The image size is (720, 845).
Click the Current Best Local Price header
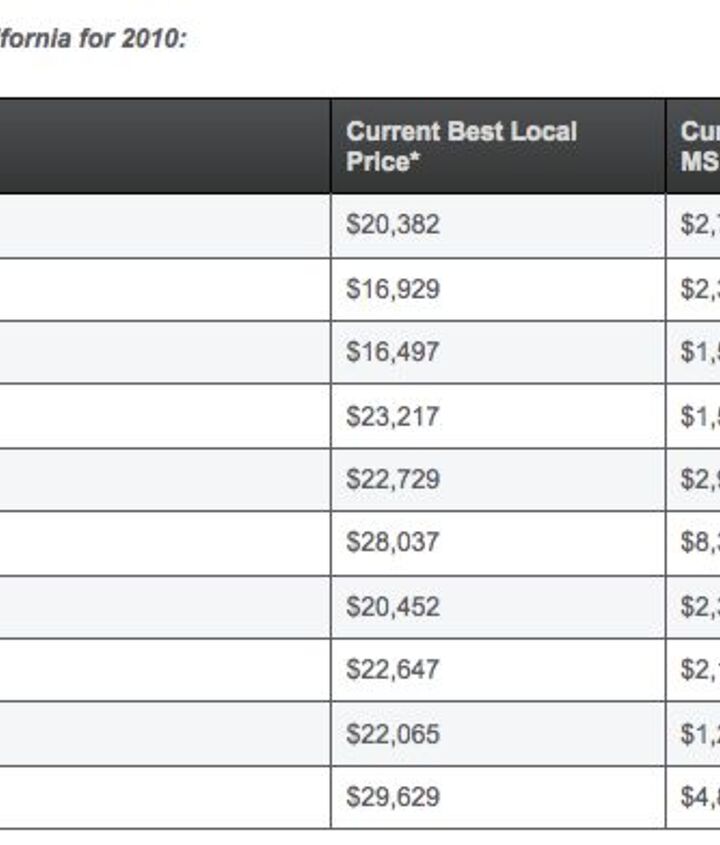(461, 146)
